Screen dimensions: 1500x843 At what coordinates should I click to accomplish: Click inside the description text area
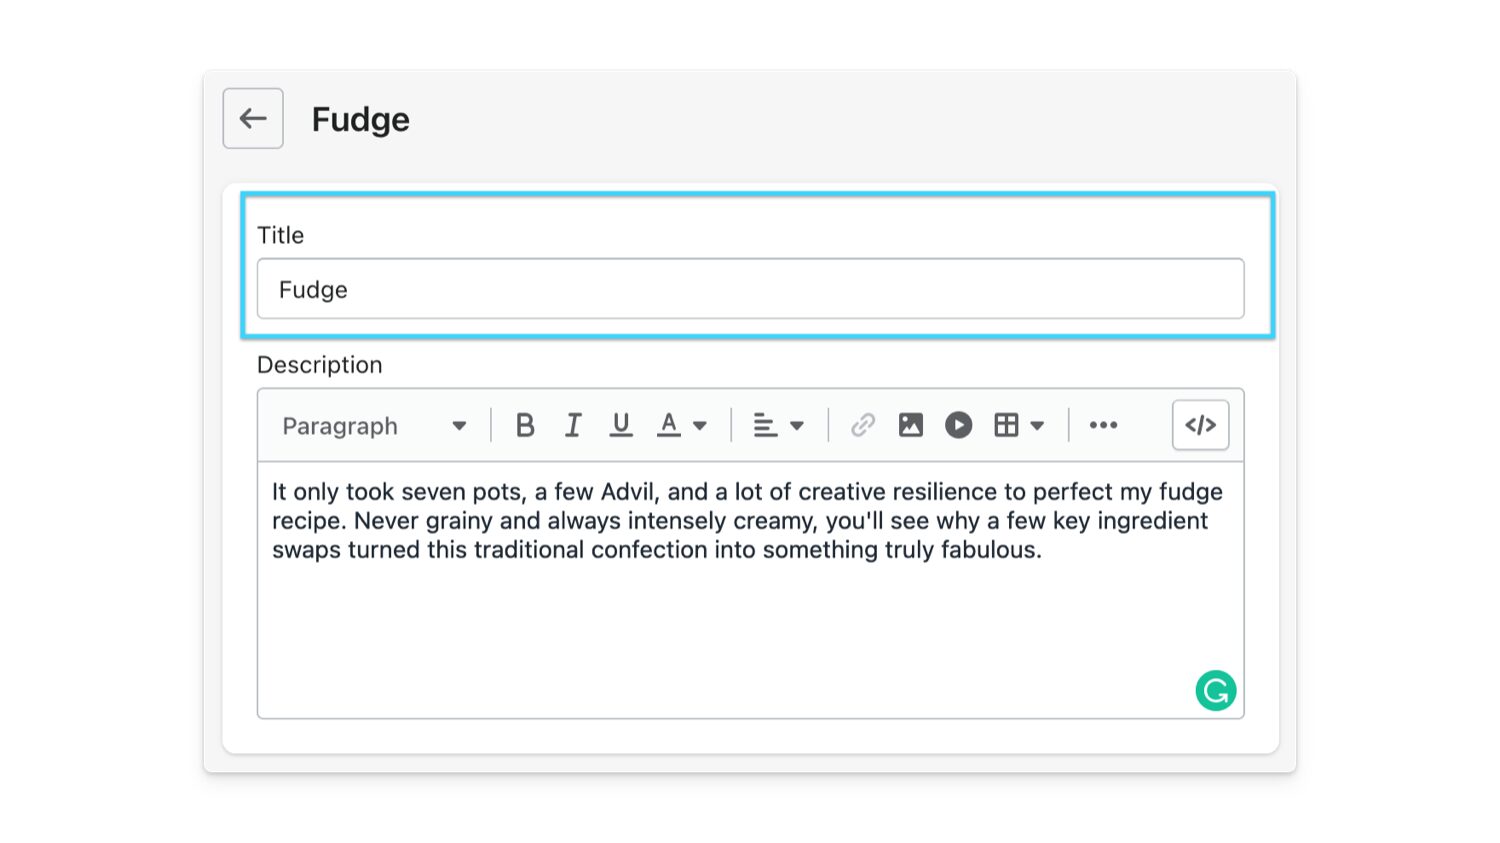pos(751,590)
